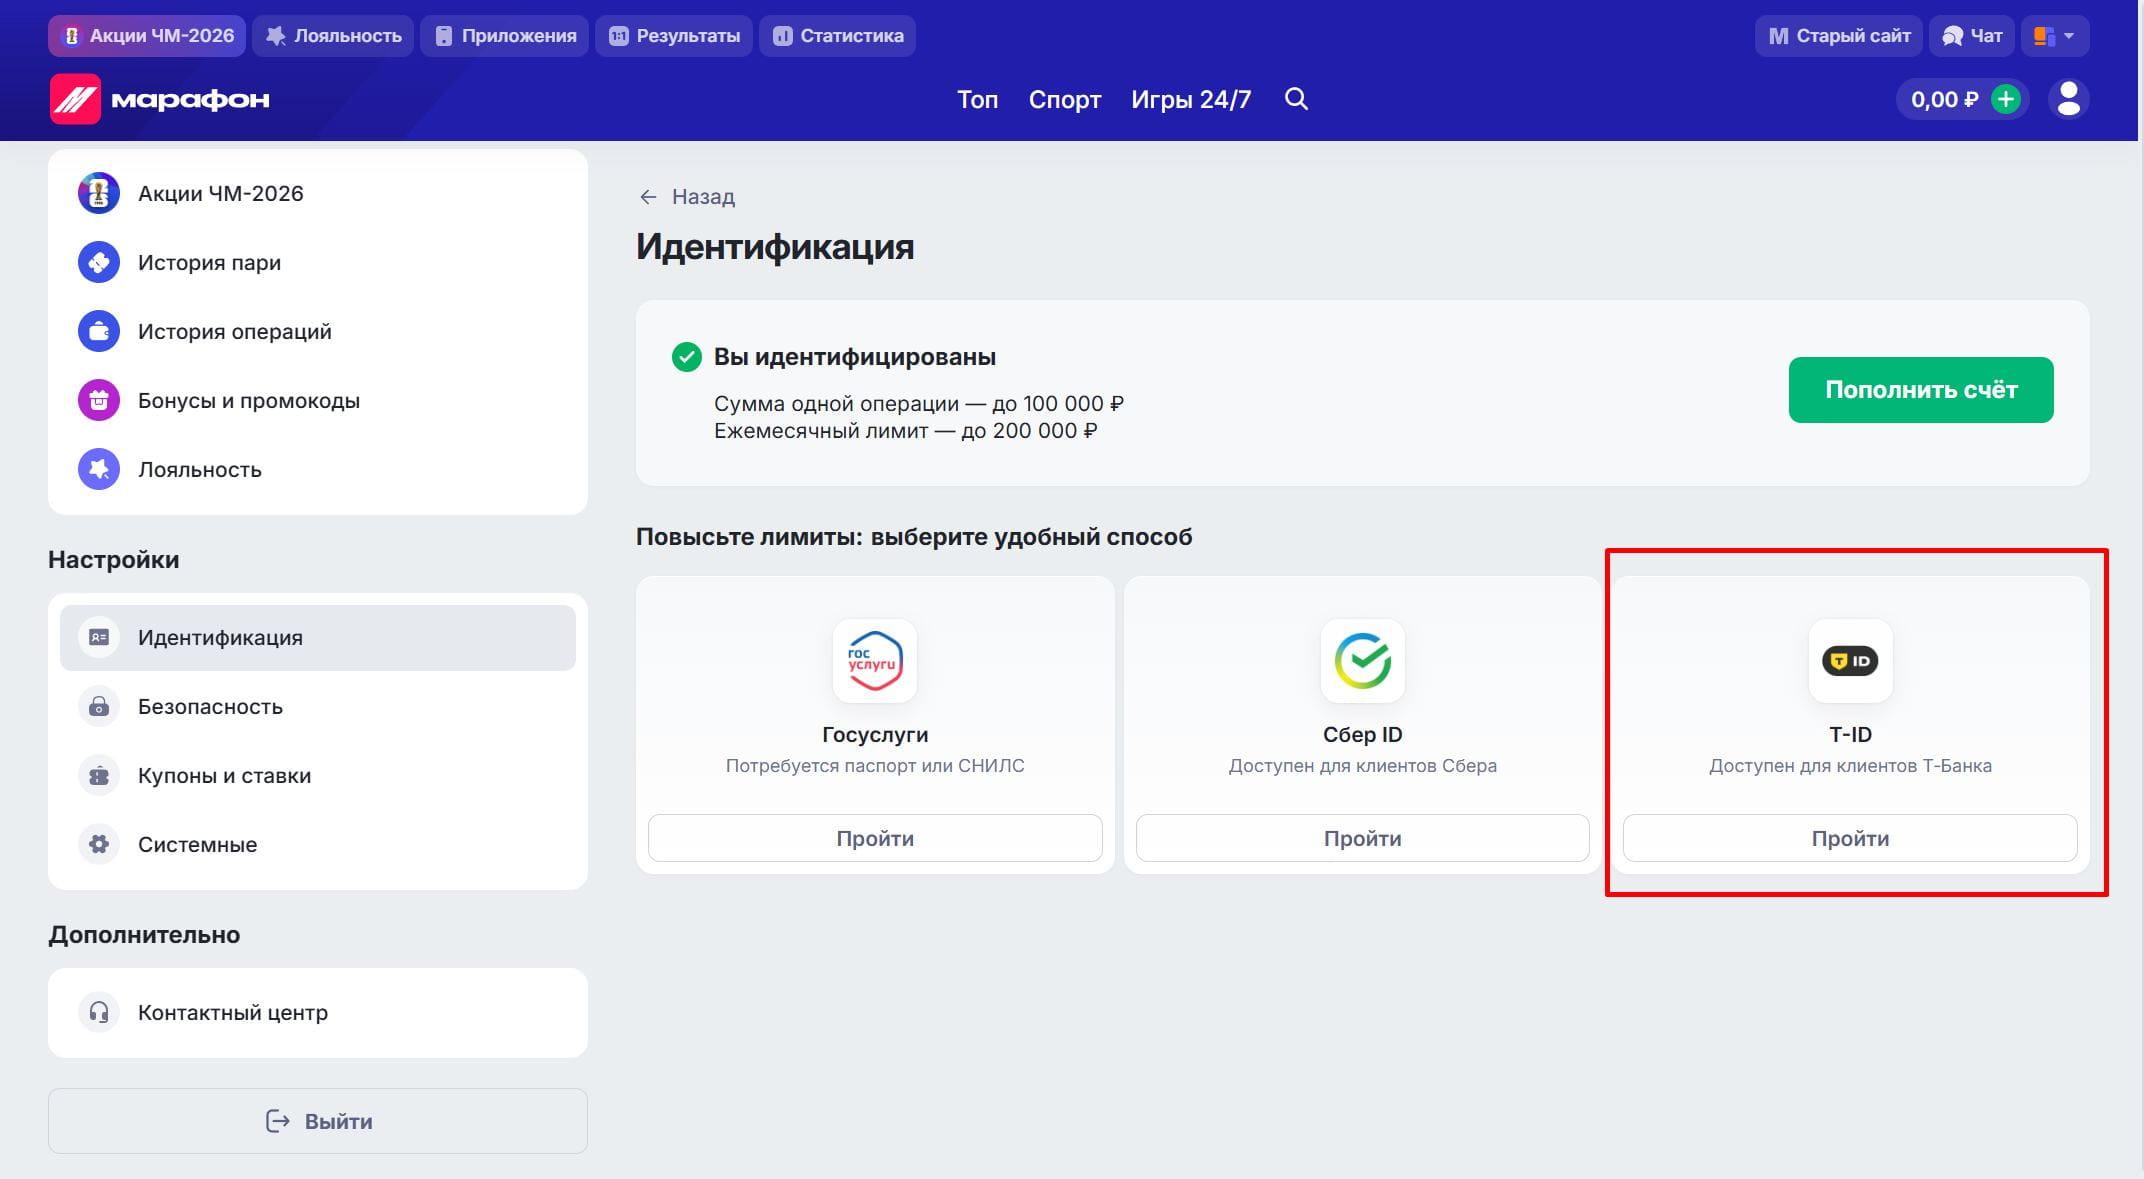
Task: Click 'Сумма одной операции — до 100 000 ₽' text
Action: coord(919,404)
